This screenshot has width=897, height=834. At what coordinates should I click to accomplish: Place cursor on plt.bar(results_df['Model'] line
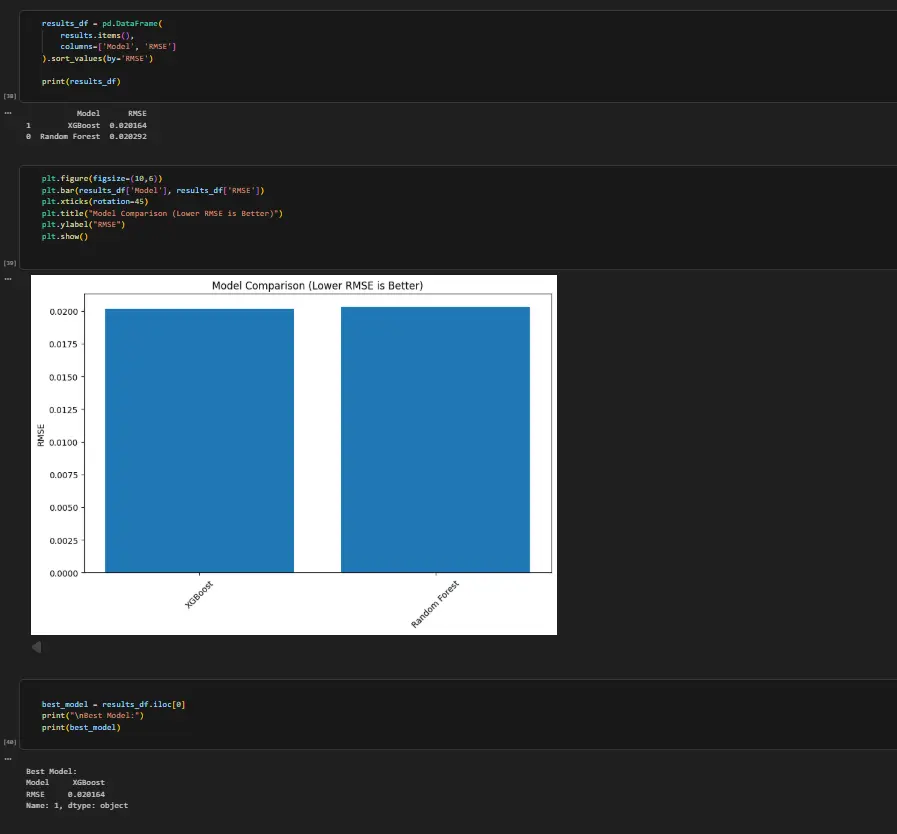[153, 190]
